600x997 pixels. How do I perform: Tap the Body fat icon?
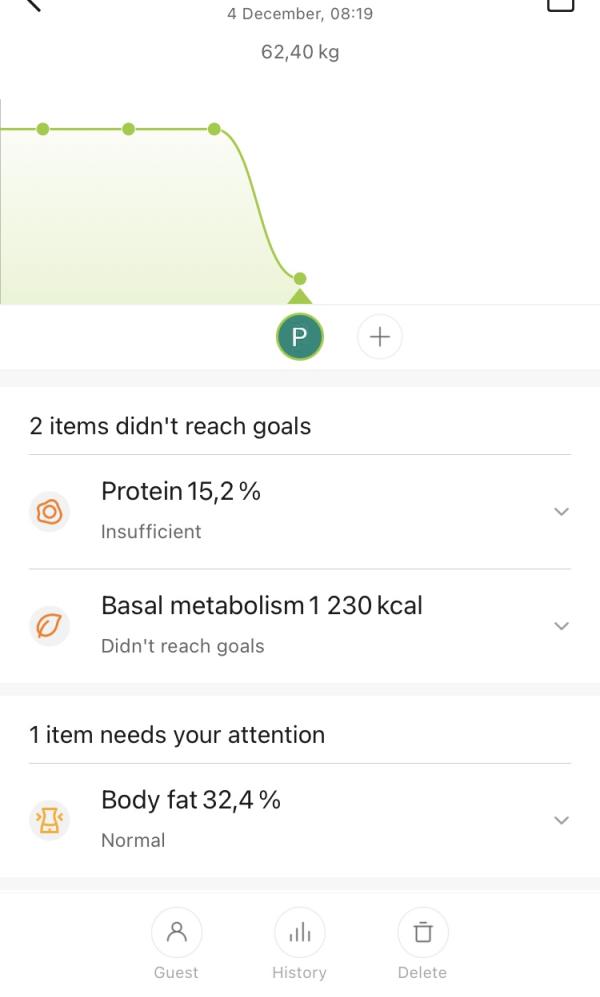pos(50,820)
